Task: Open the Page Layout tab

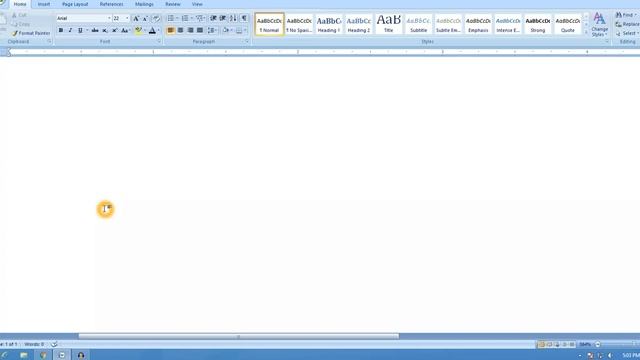Action: click(75, 4)
